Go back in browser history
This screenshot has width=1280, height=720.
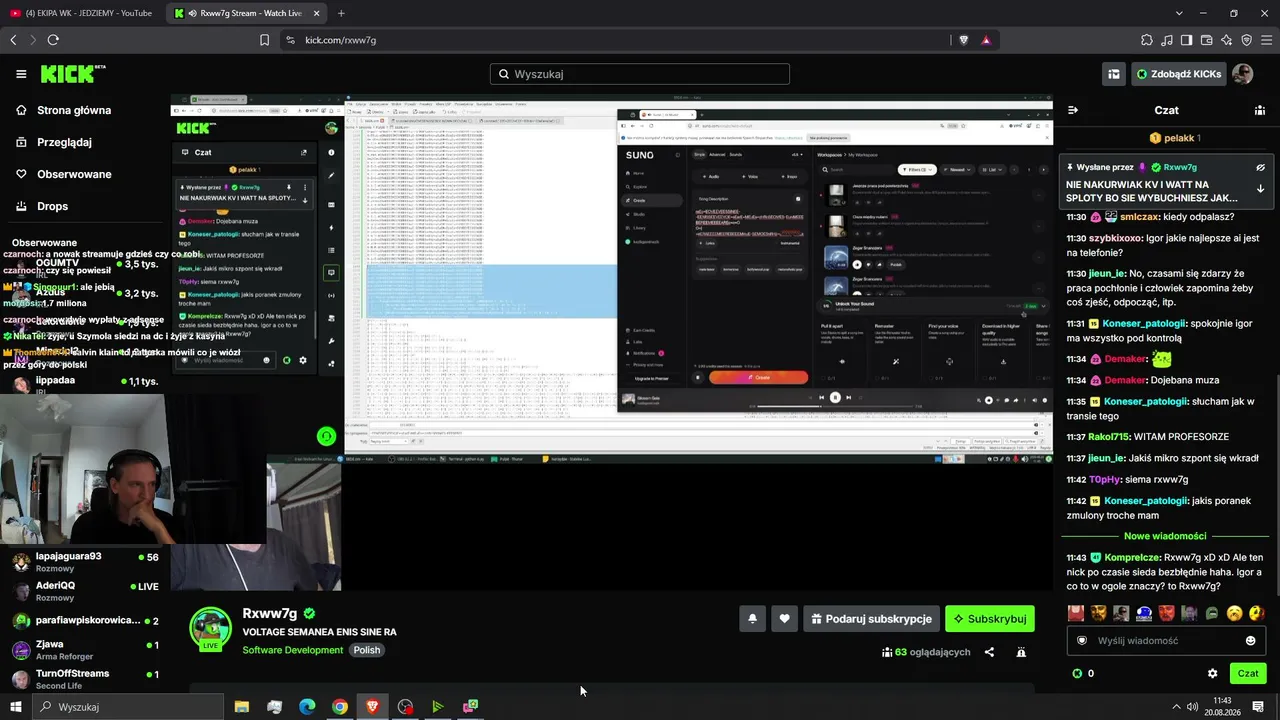13,40
